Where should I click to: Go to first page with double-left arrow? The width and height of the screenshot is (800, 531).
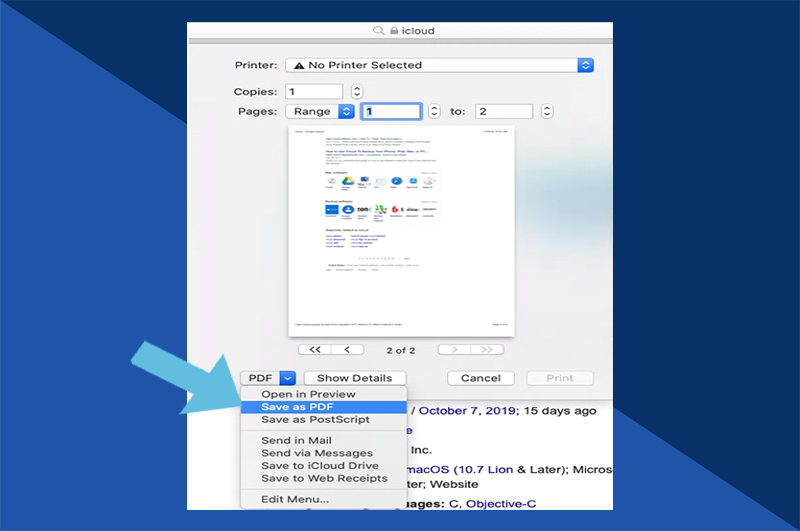tap(314, 350)
